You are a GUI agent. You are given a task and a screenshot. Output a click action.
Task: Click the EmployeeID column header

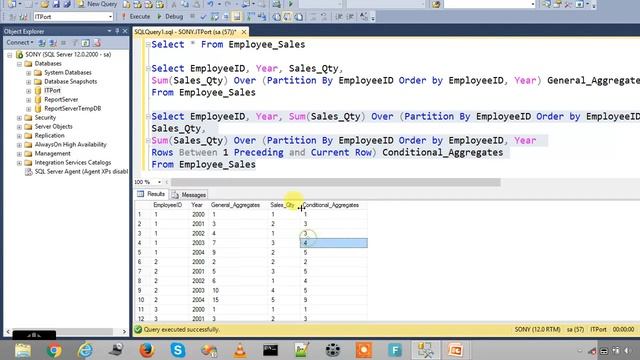(167, 205)
